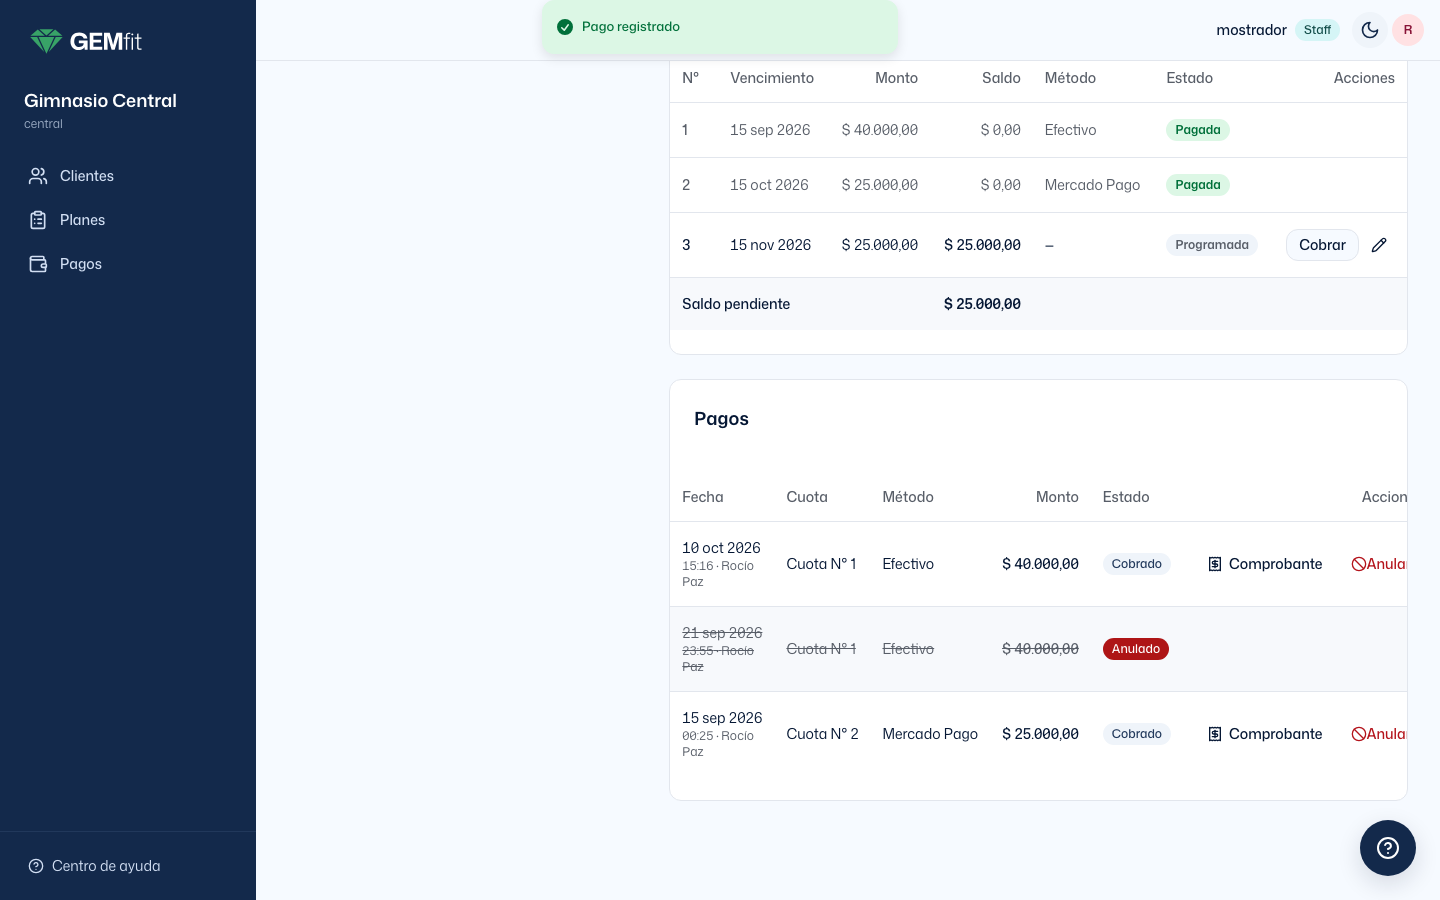1440x900 pixels.
Task: Click the 15 nov 2026 due date
Action: click(770, 245)
